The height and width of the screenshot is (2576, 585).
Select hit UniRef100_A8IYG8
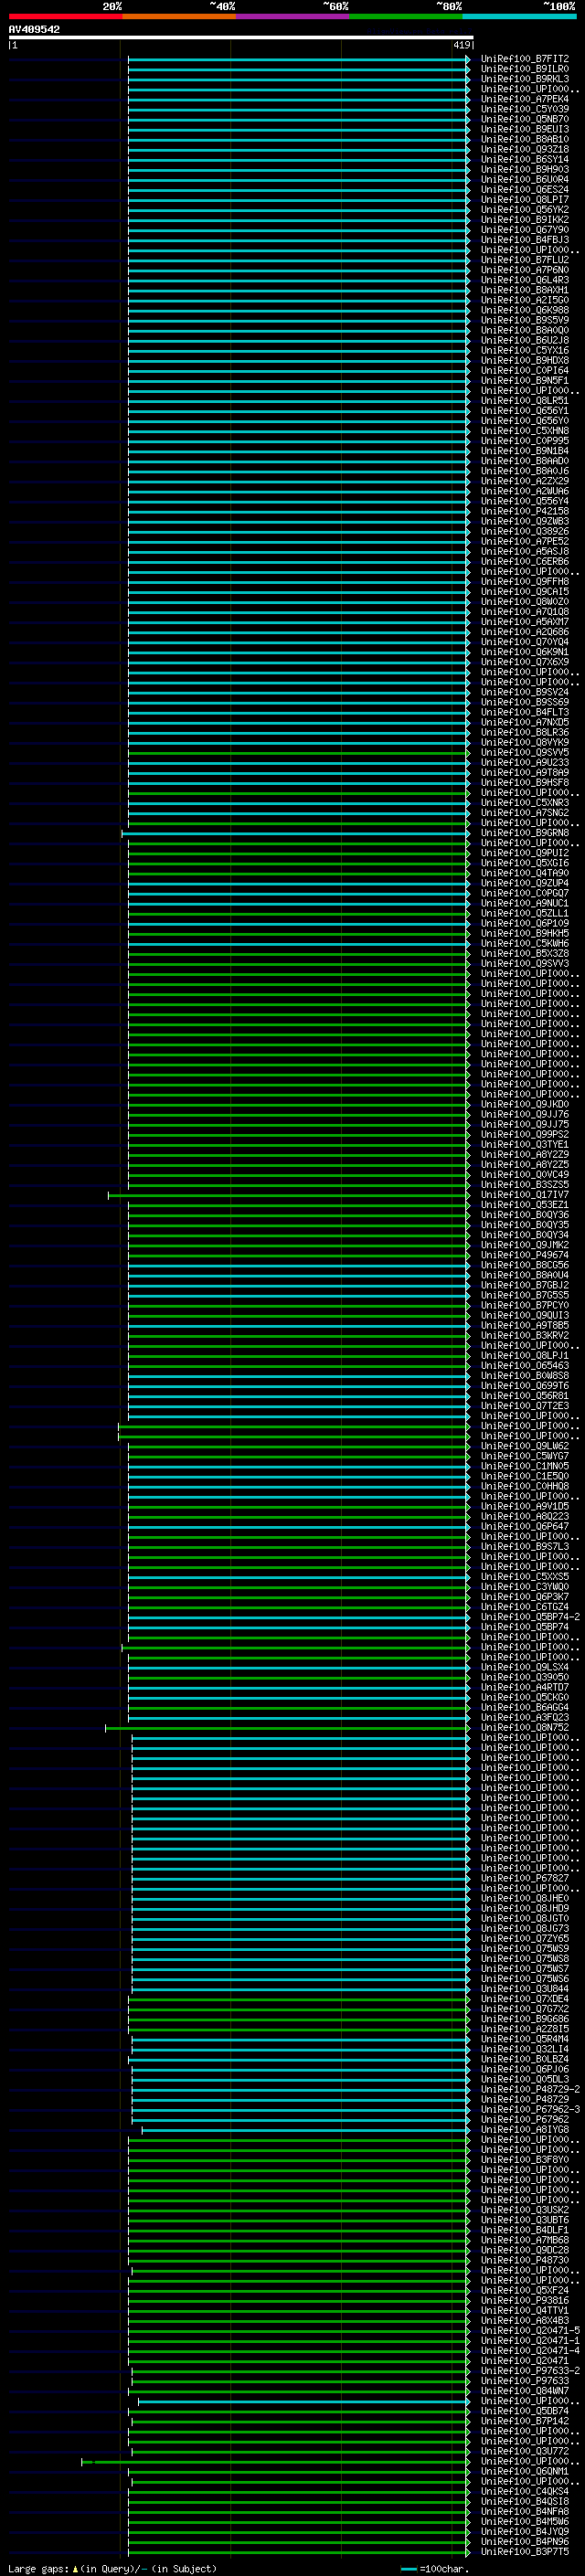click(x=524, y=2129)
